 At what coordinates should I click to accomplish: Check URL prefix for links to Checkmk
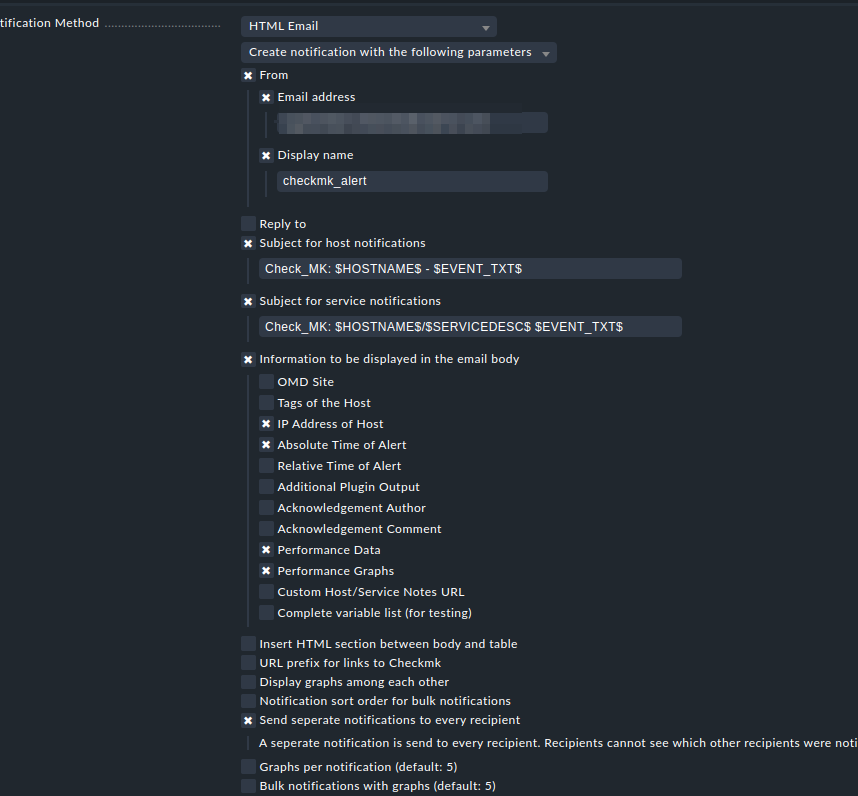point(248,663)
